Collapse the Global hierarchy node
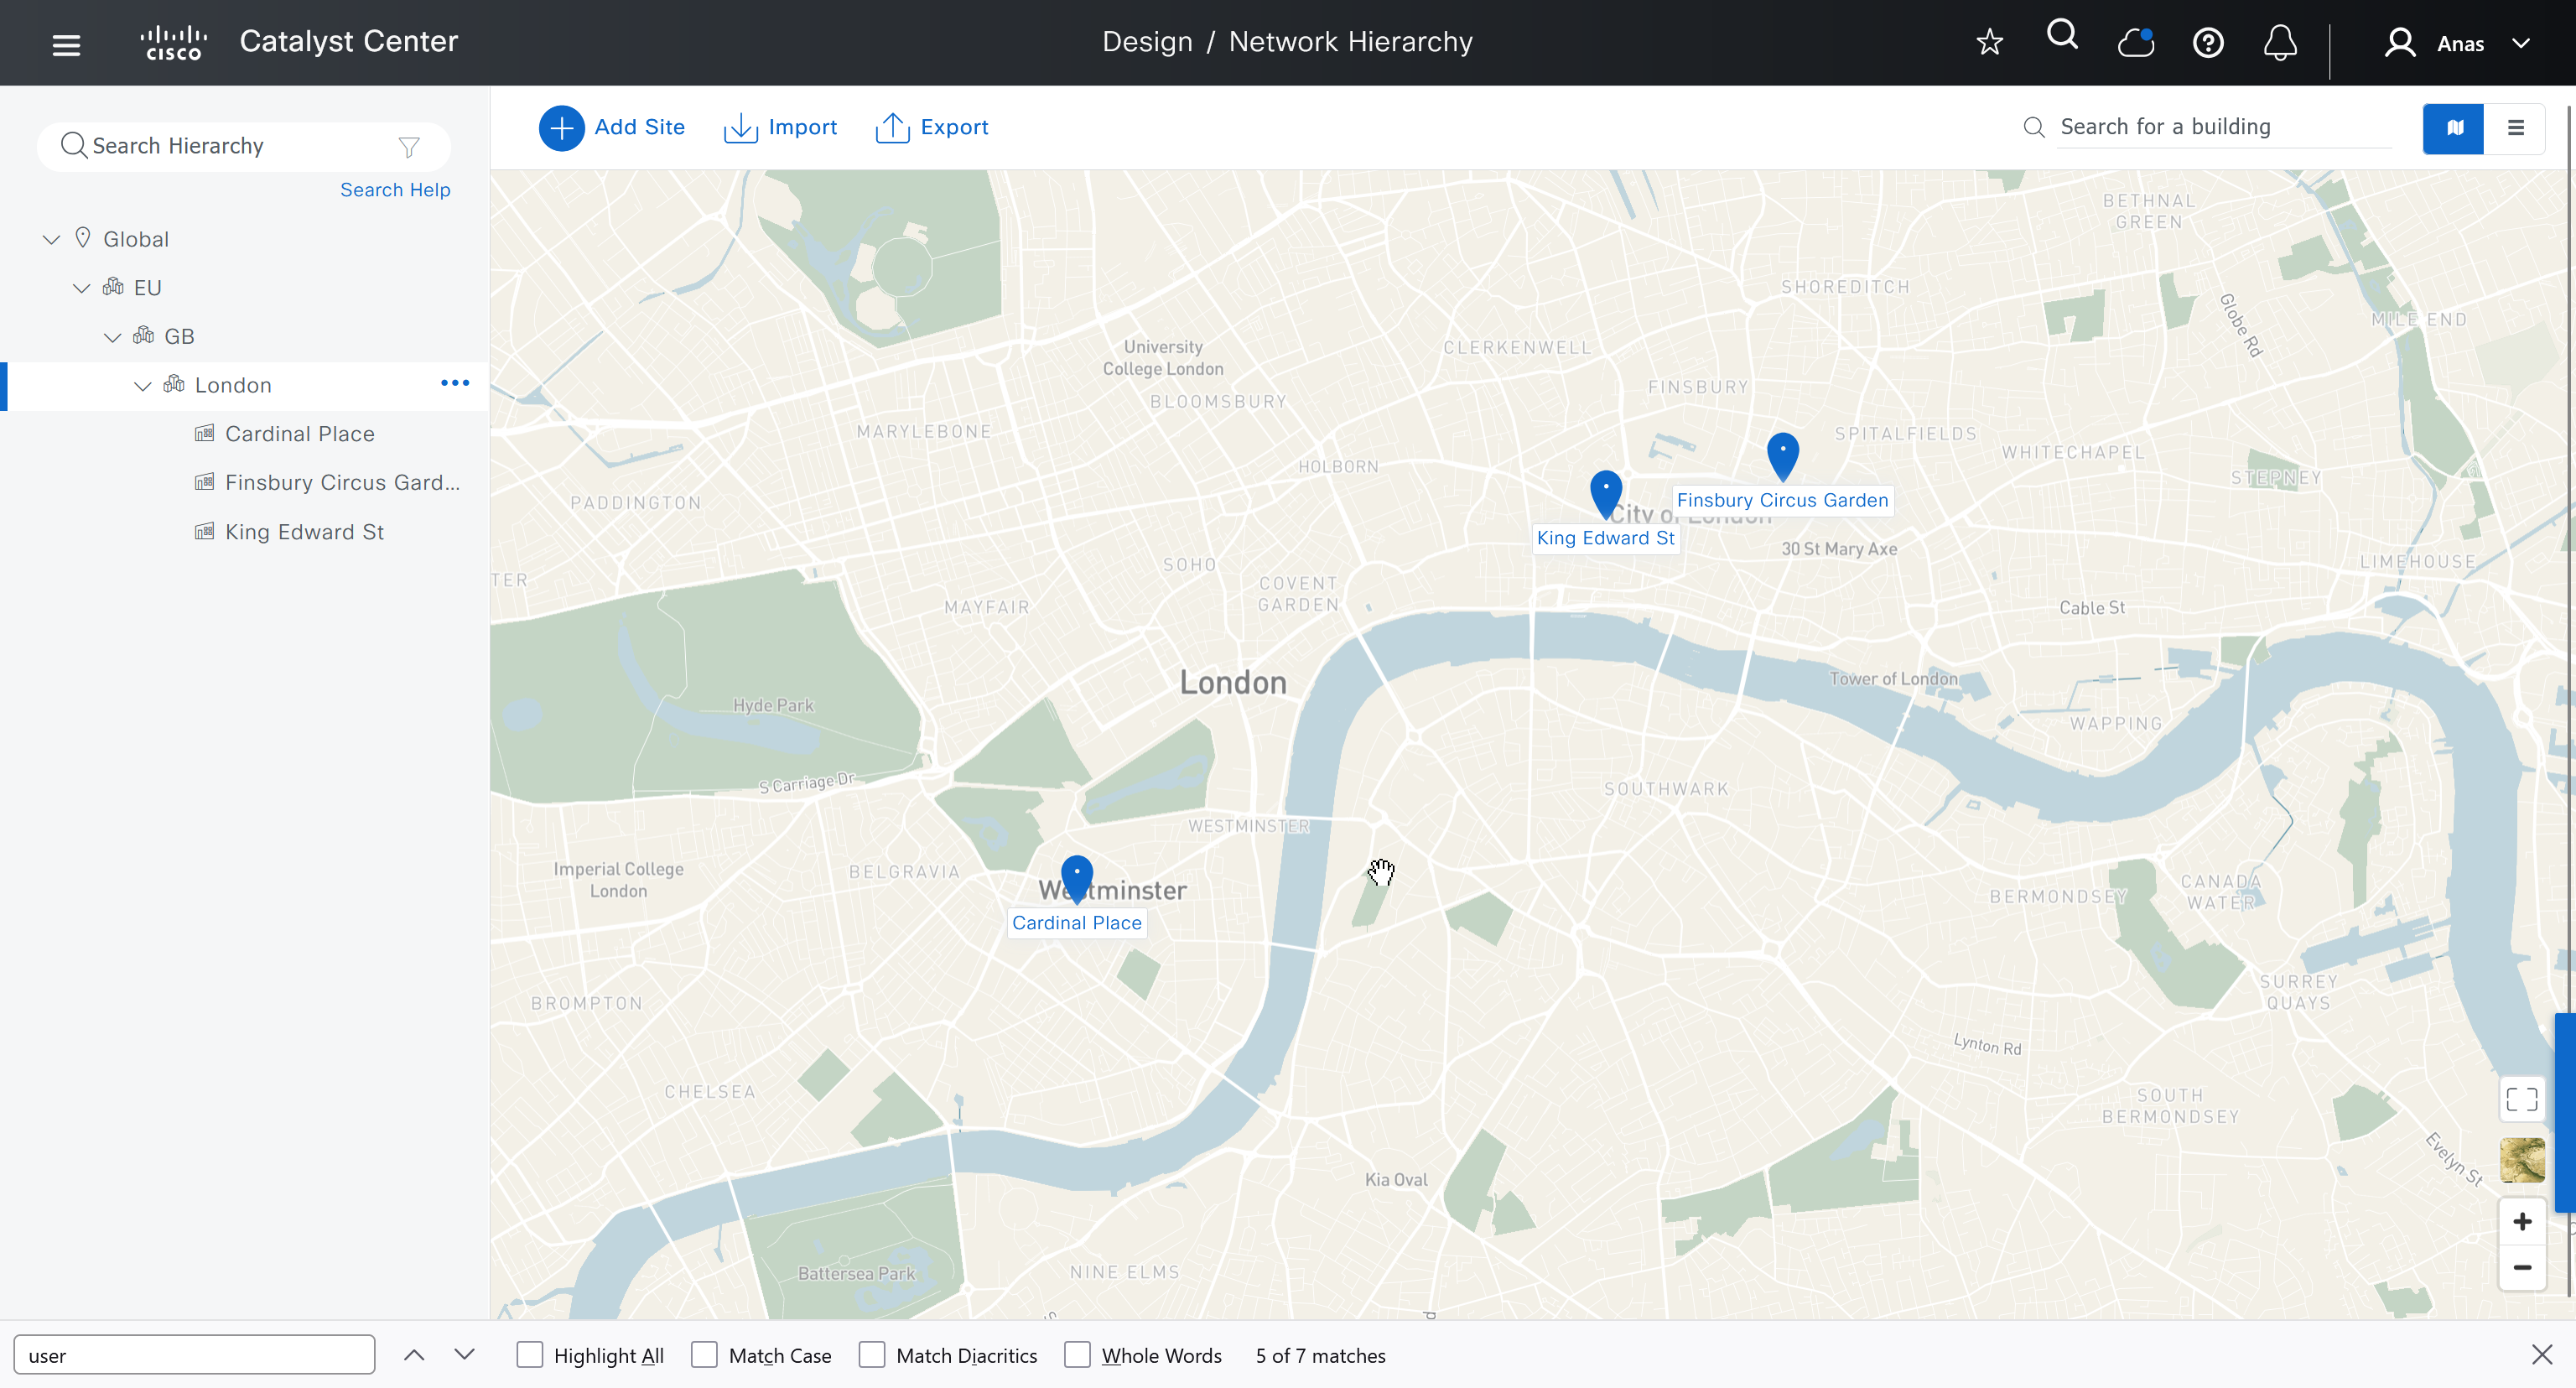The width and height of the screenshot is (2576, 1388). coord(51,239)
